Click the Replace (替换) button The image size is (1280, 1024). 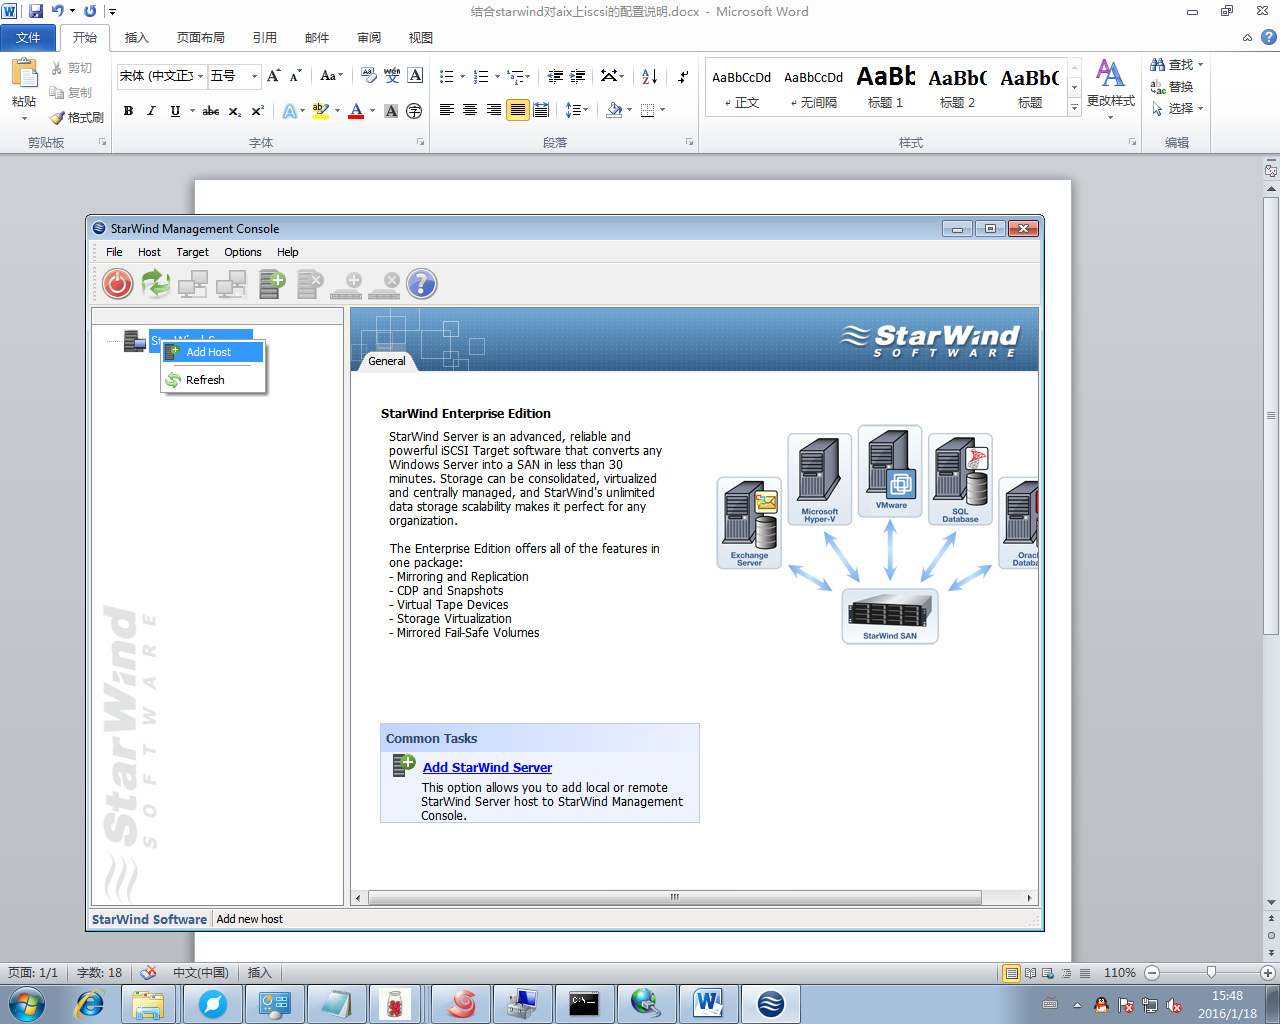pyautogui.click(x=1172, y=86)
